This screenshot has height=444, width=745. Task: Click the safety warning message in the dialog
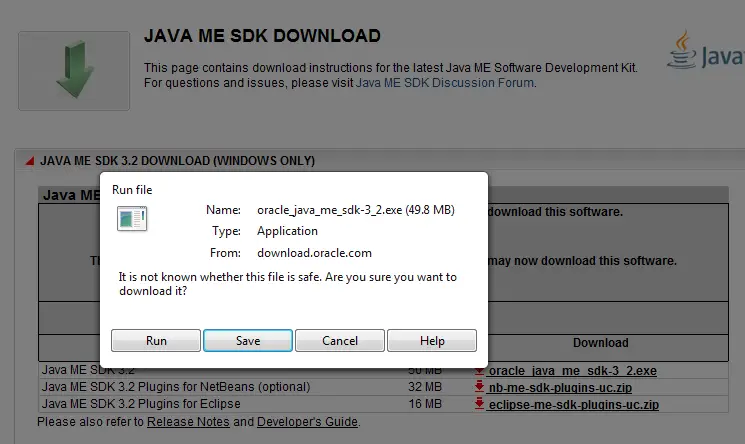coord(287,284)
